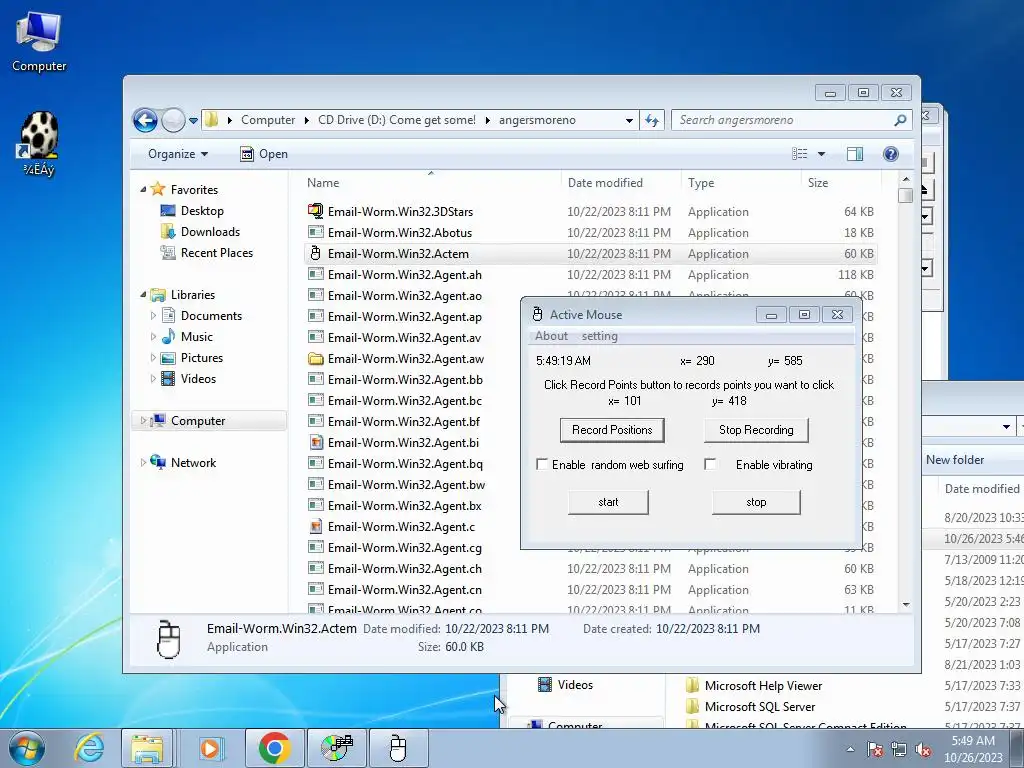Screen dimensions: 1024x768
Task: Click the file list scrollbar thumb
Action: coord(905,195)
